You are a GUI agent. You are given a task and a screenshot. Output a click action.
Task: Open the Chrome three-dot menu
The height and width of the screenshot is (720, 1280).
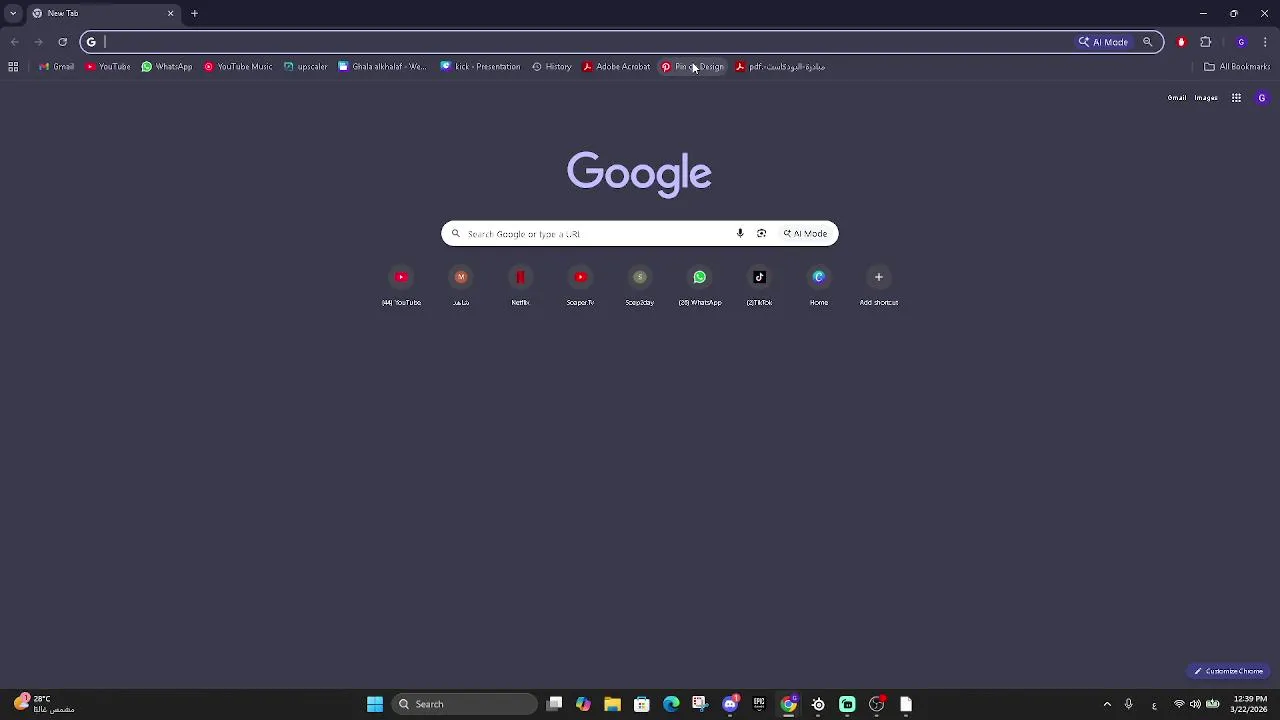point(1265,42)
